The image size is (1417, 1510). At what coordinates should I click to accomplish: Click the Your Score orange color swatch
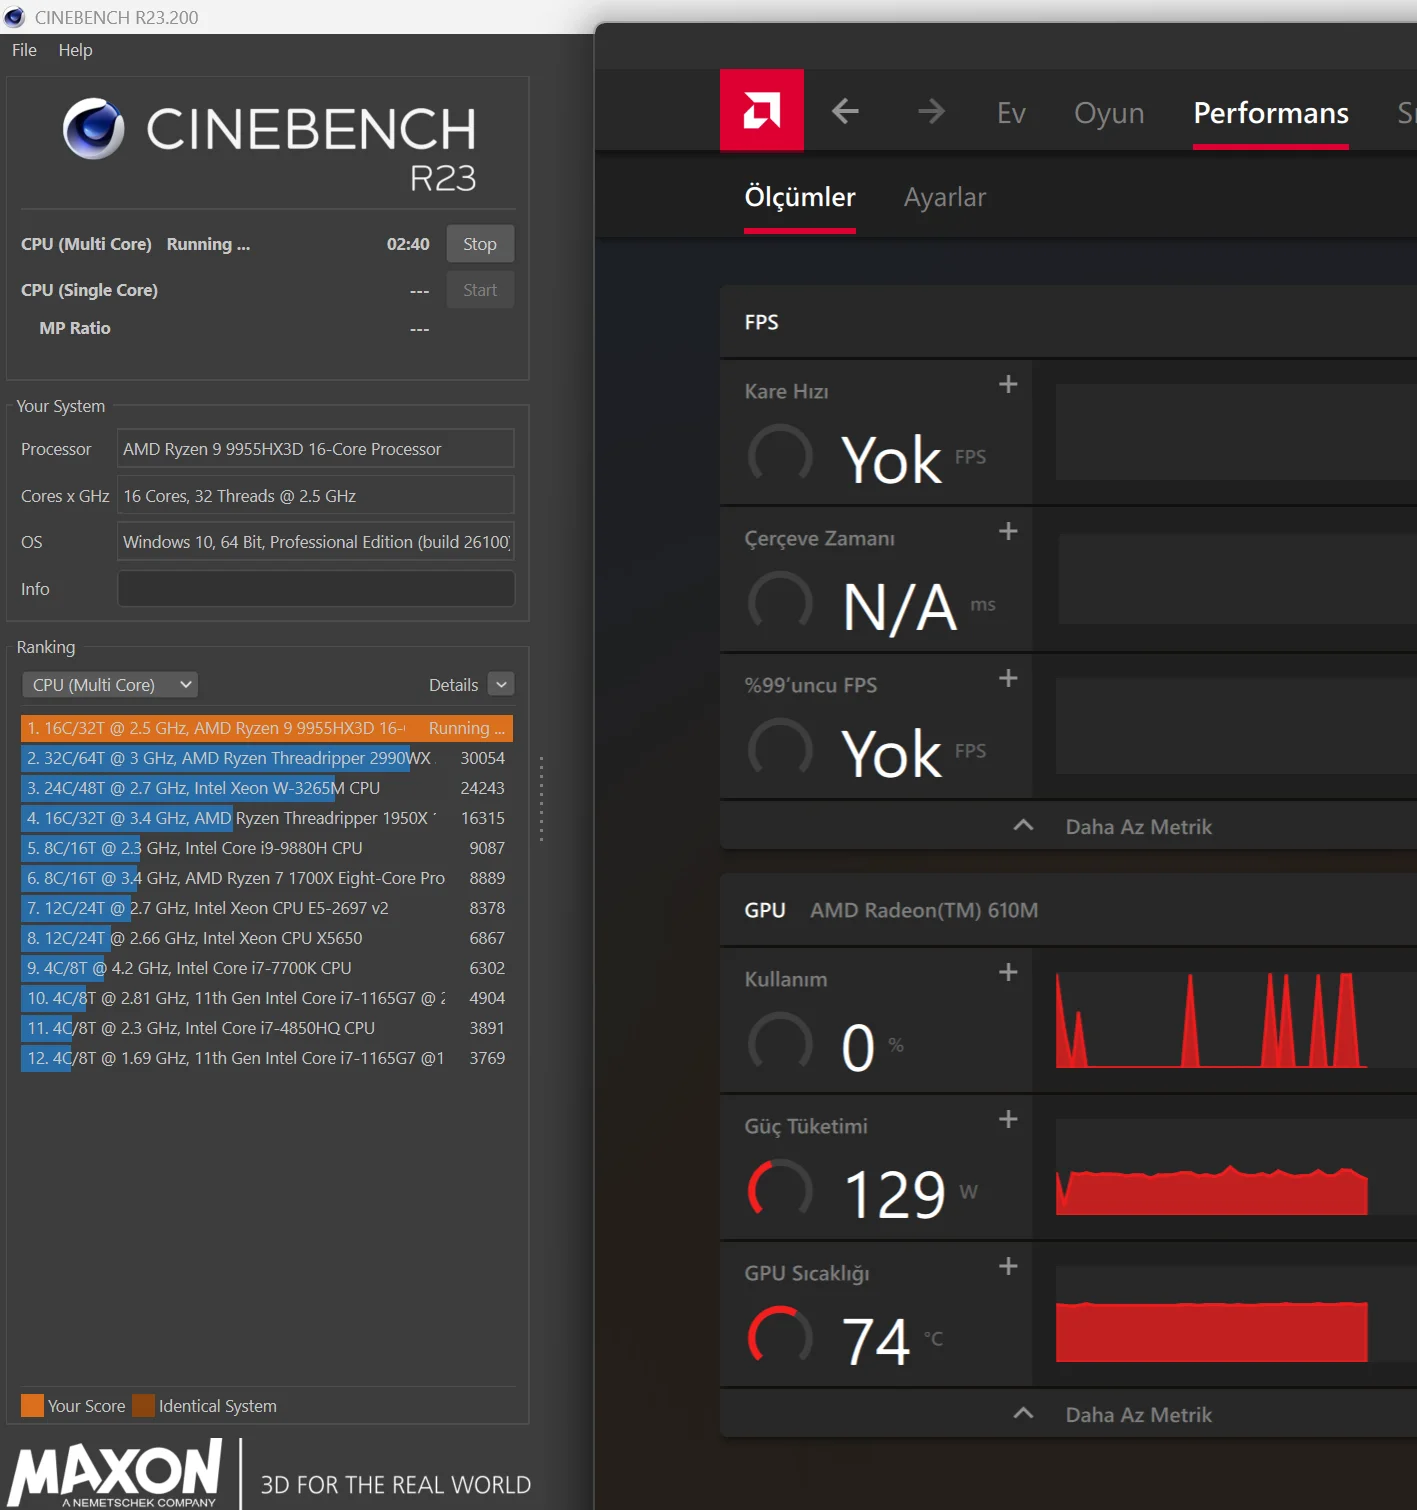pyautogui.click(x=32, y=1405)
